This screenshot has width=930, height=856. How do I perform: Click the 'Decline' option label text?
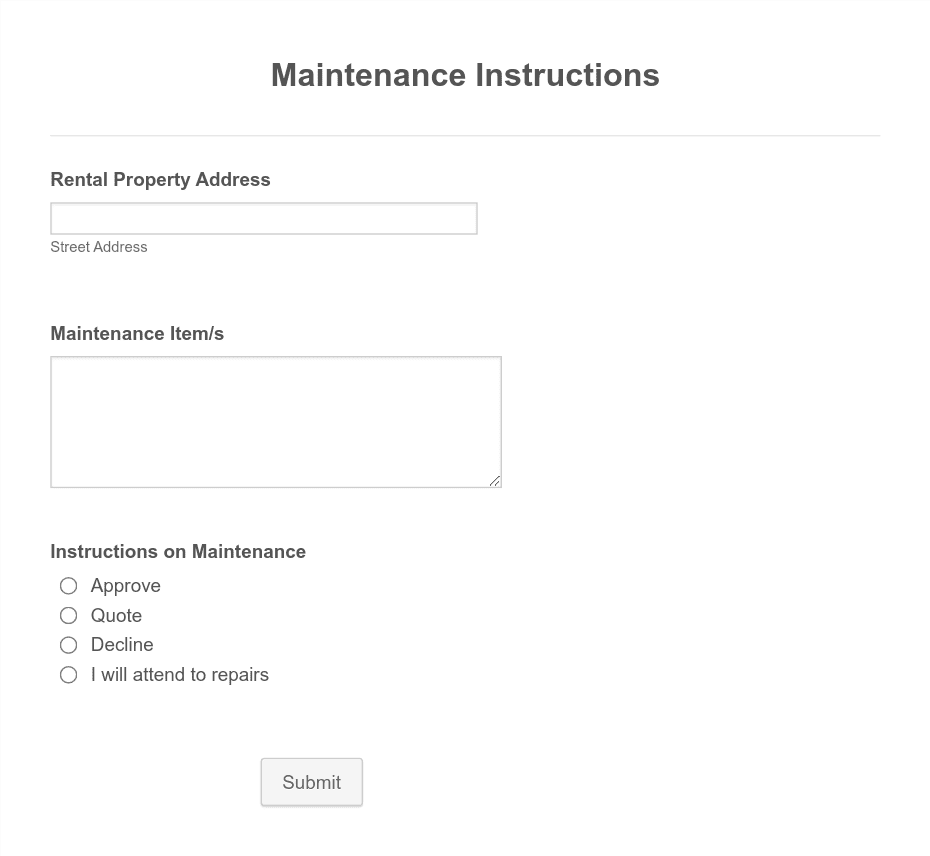click(x=122, y=645)
